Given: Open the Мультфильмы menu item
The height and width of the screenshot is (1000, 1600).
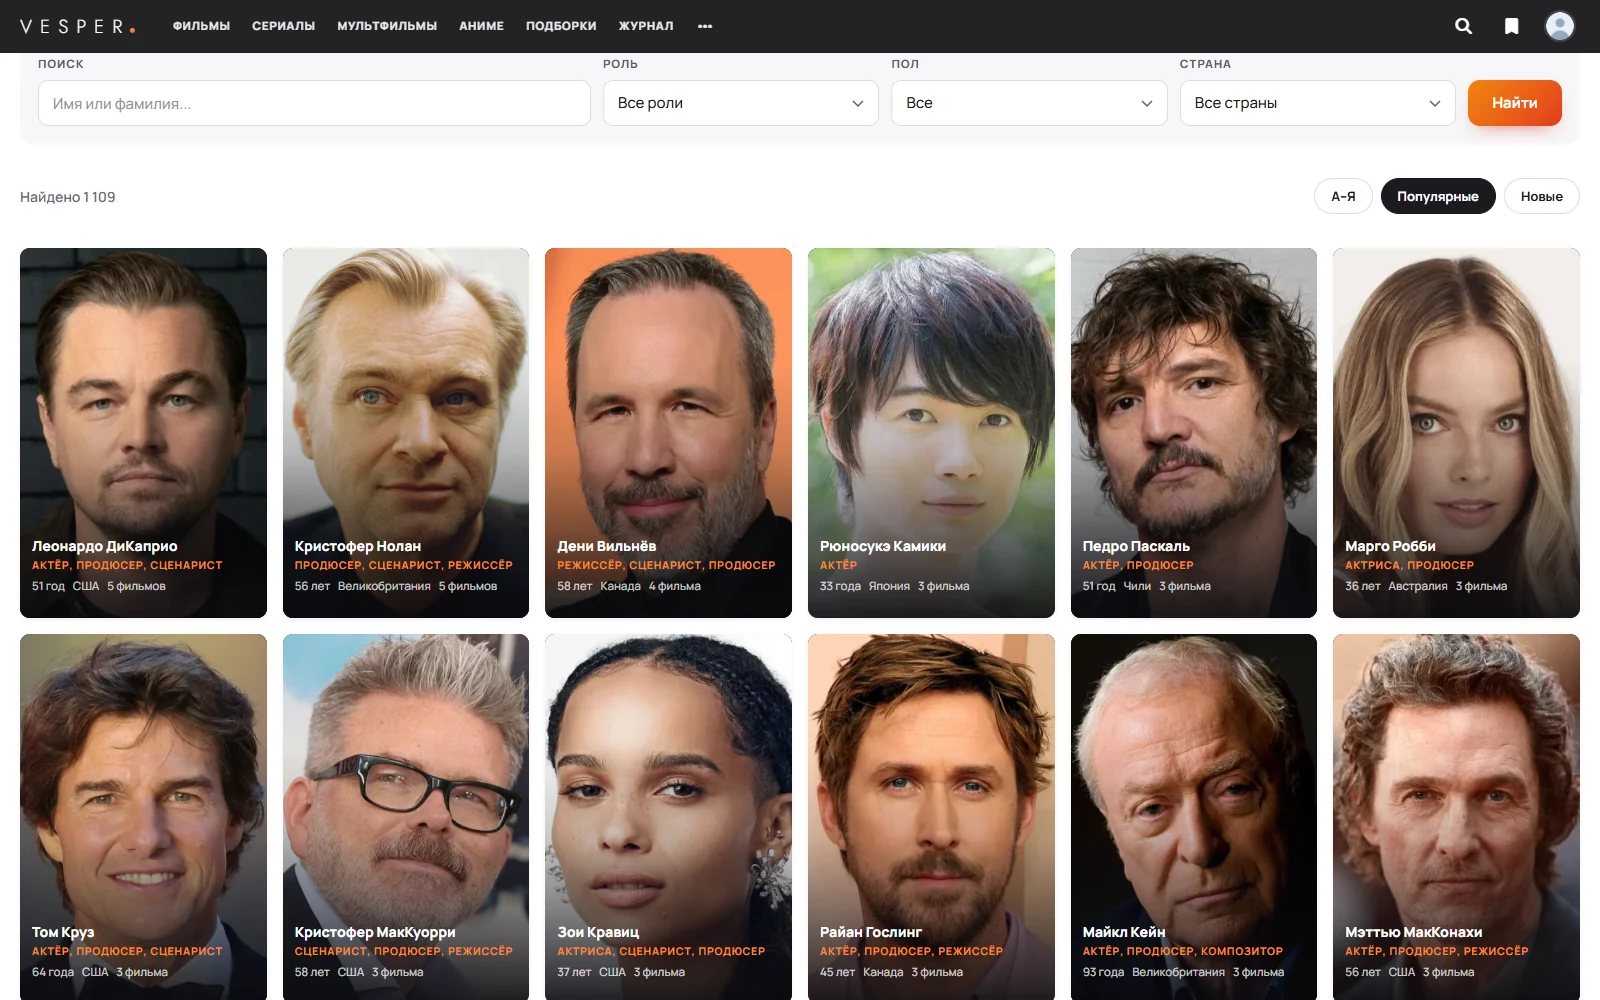Looking at the screenshot, I should (387, 26).
